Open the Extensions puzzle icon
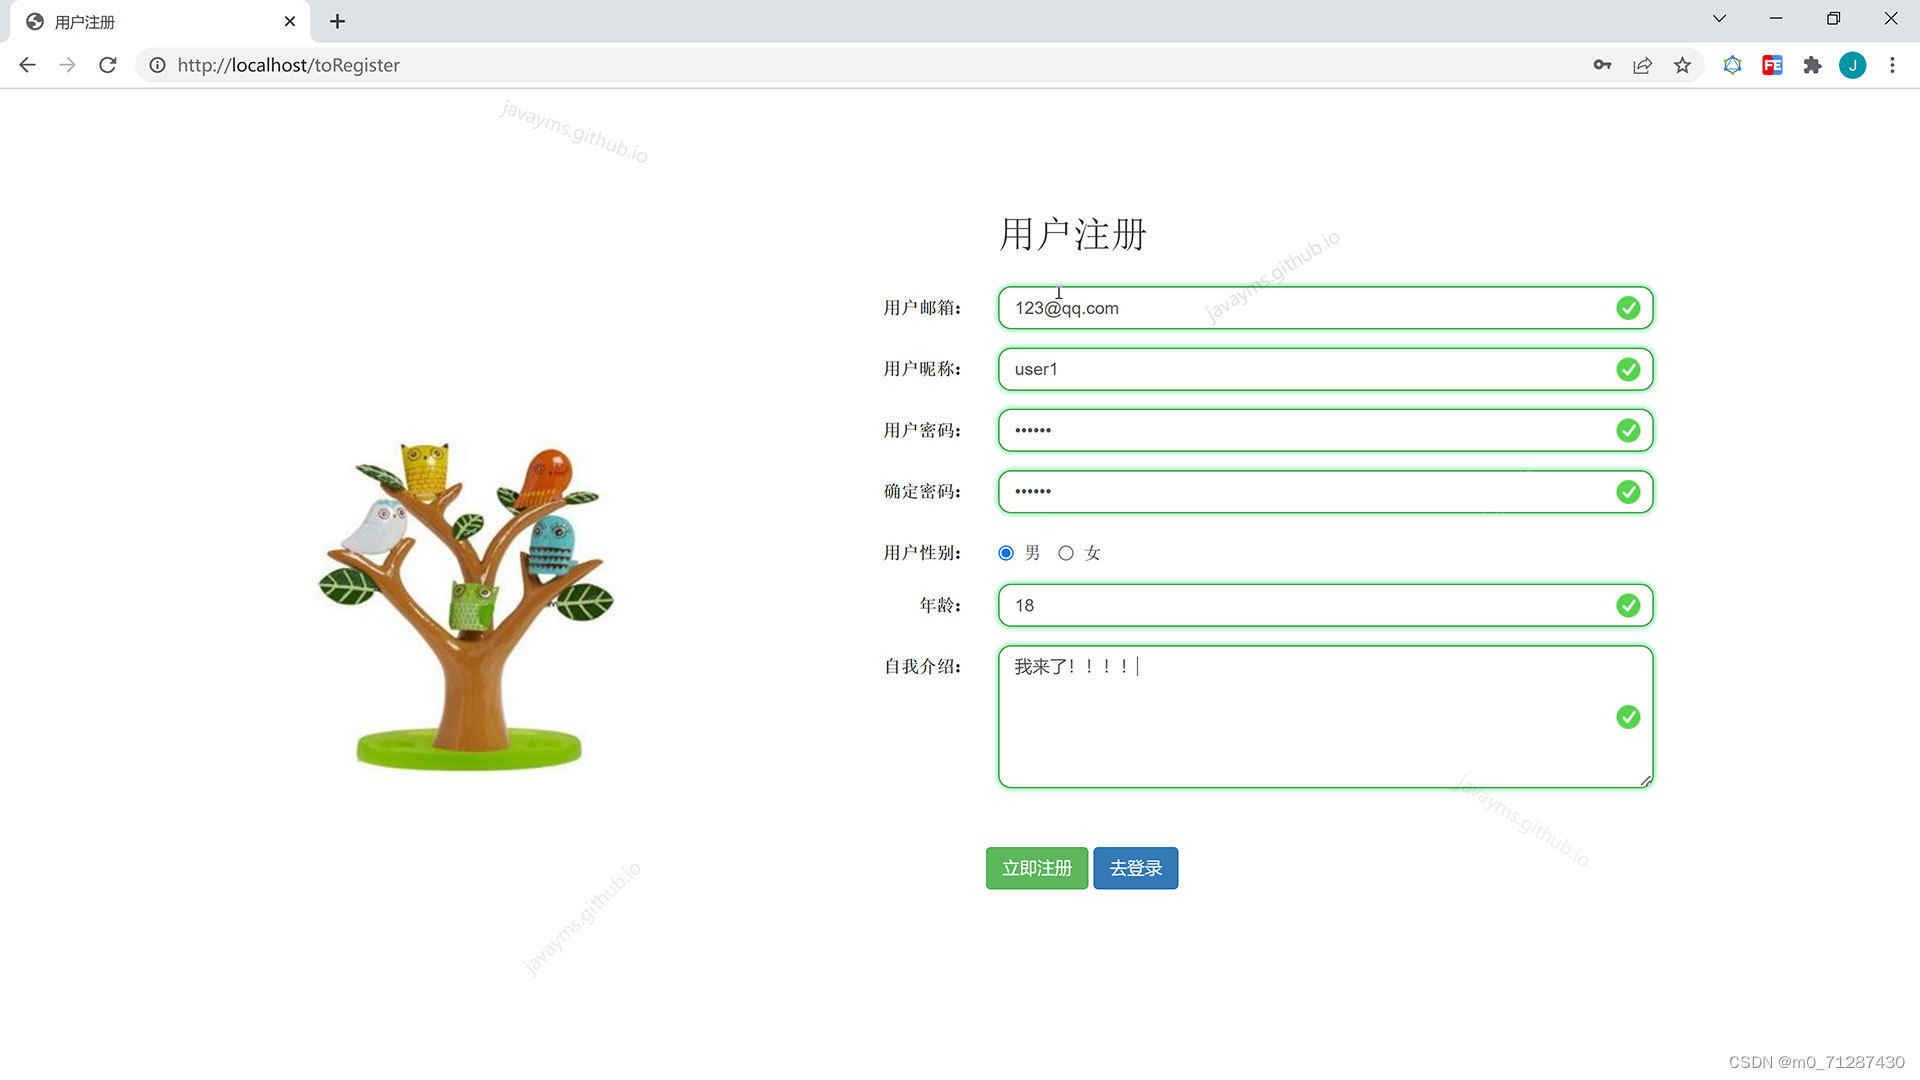1920x1080 pixels. pos(1812,65)
